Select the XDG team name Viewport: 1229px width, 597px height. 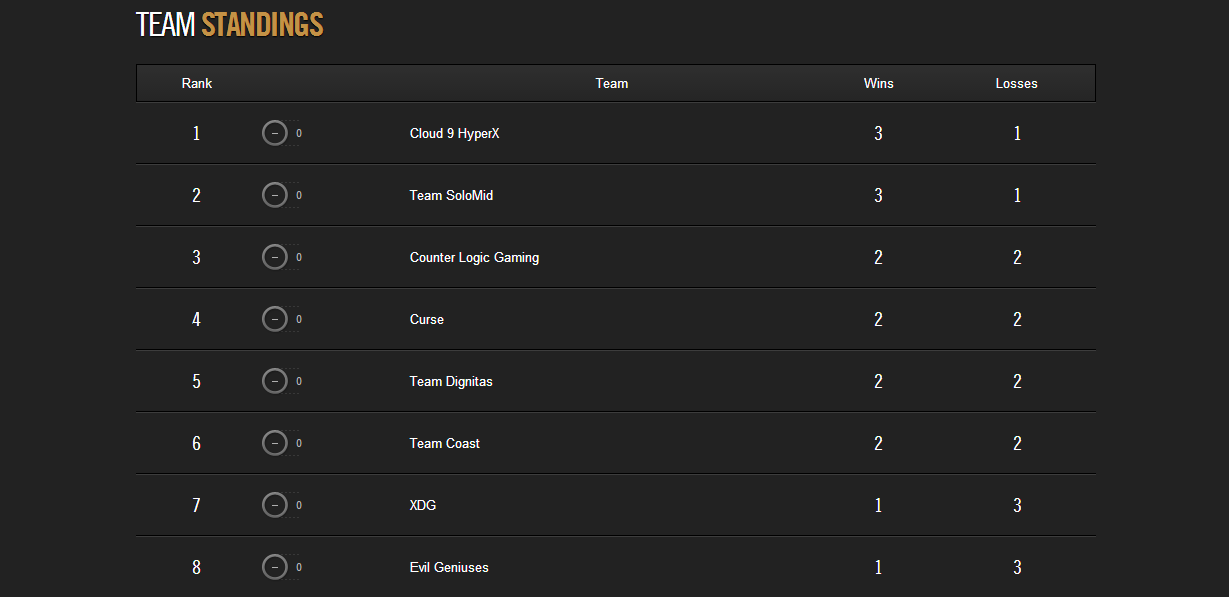423,505
